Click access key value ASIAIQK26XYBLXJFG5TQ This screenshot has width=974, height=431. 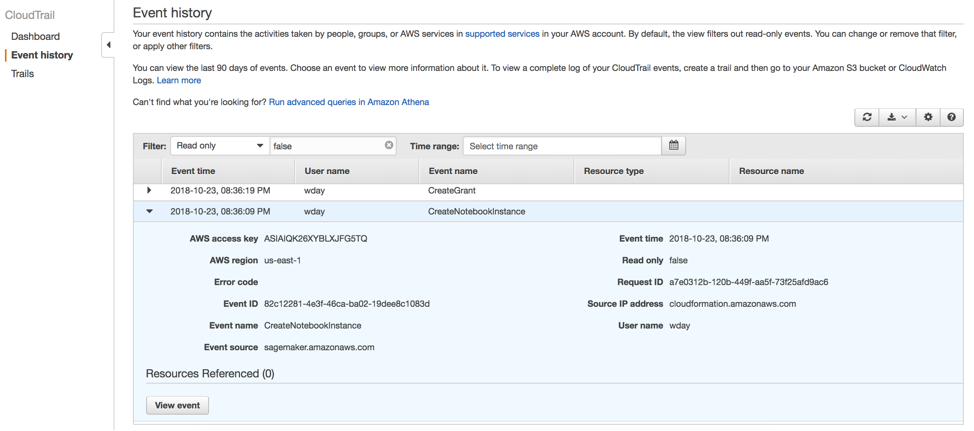tap(316, 238)
